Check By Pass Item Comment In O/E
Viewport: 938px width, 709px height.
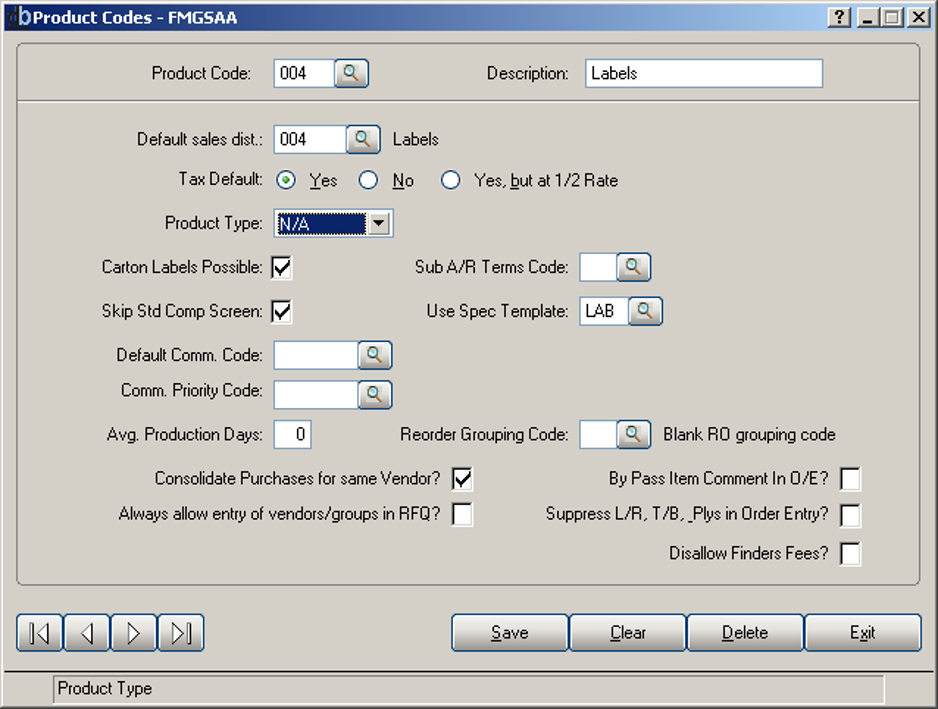pos(851,479)
